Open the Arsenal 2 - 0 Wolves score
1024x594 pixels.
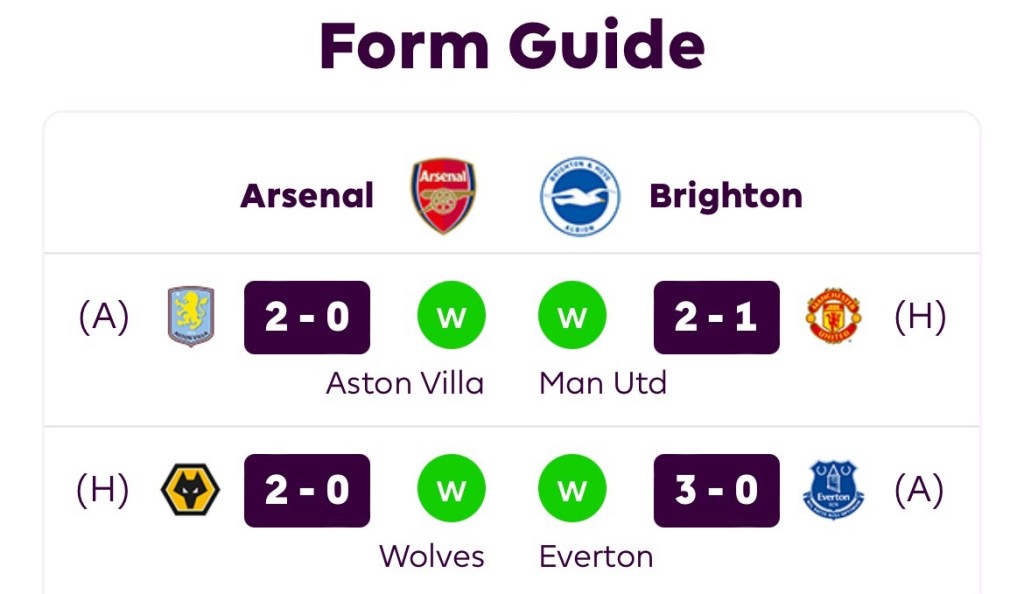[307, 490]
